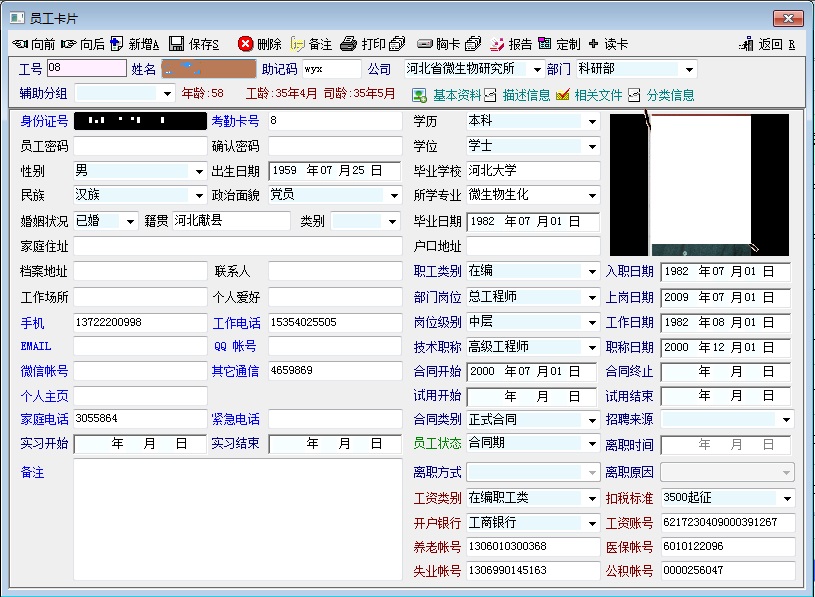Click the 向前 (previous record) toolbar icon
The height and width of the screenshot is (597, 815).
click(x=20, y=44)
